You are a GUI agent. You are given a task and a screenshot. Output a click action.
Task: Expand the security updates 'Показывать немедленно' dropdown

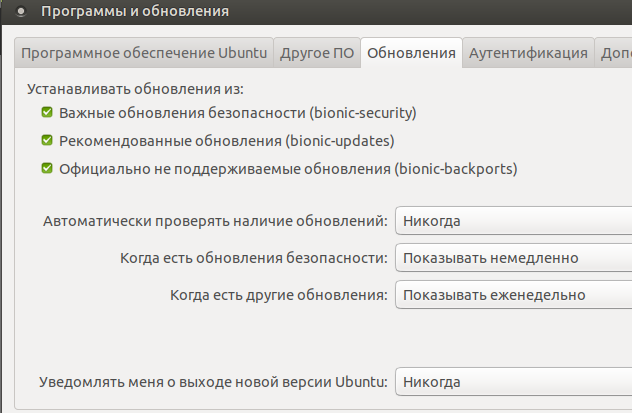tap(513, 258)
